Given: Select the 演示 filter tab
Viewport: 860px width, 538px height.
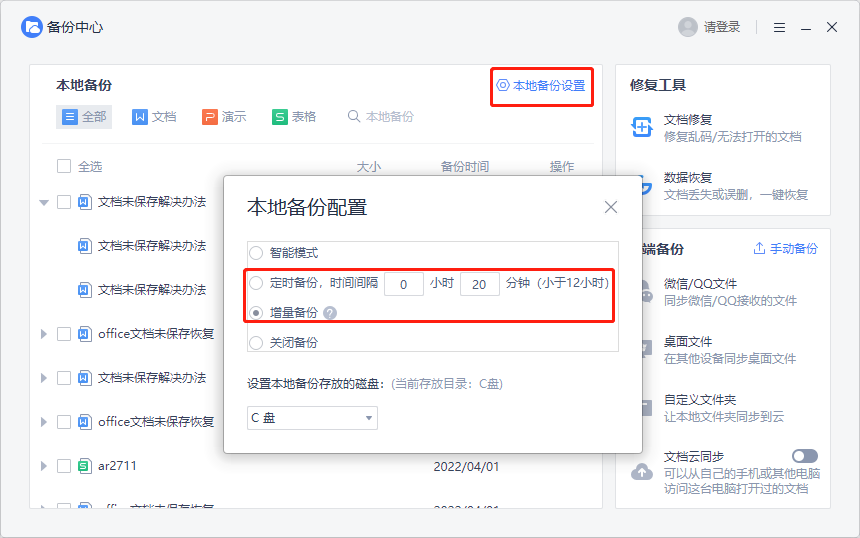Looking at the screenshot, I should tap(224, 117).
